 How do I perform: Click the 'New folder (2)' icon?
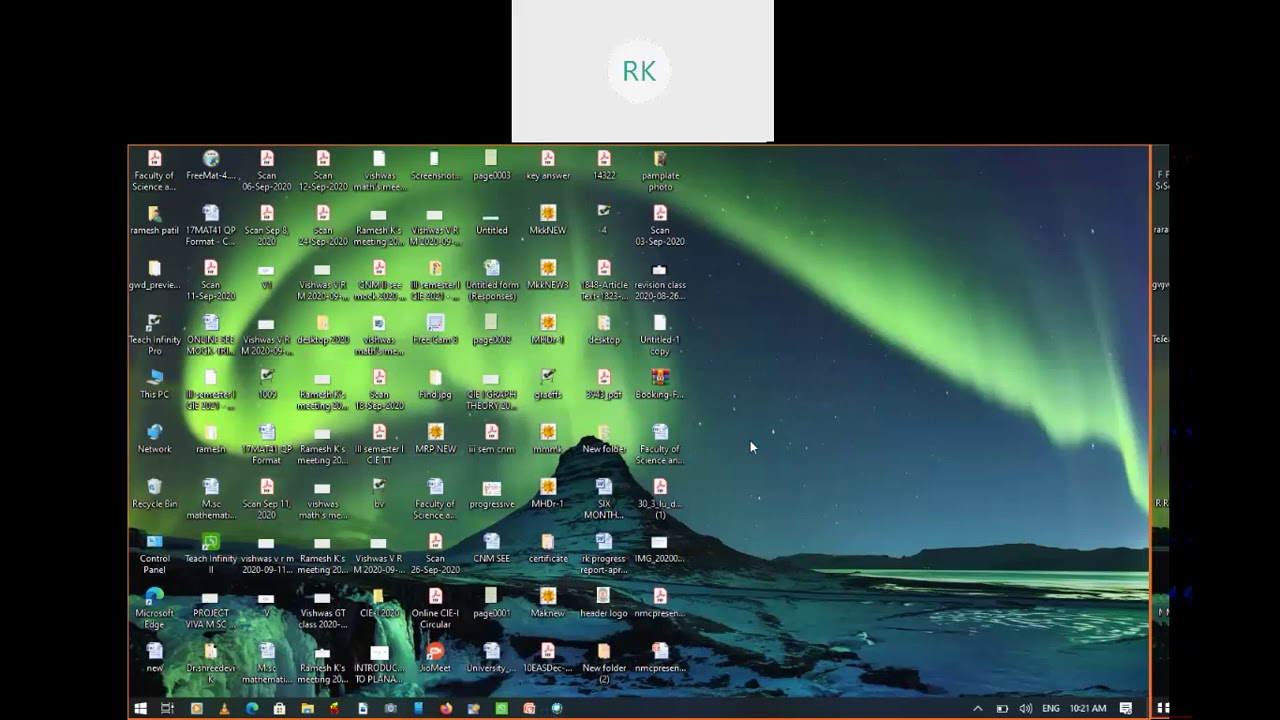[604, 663]
